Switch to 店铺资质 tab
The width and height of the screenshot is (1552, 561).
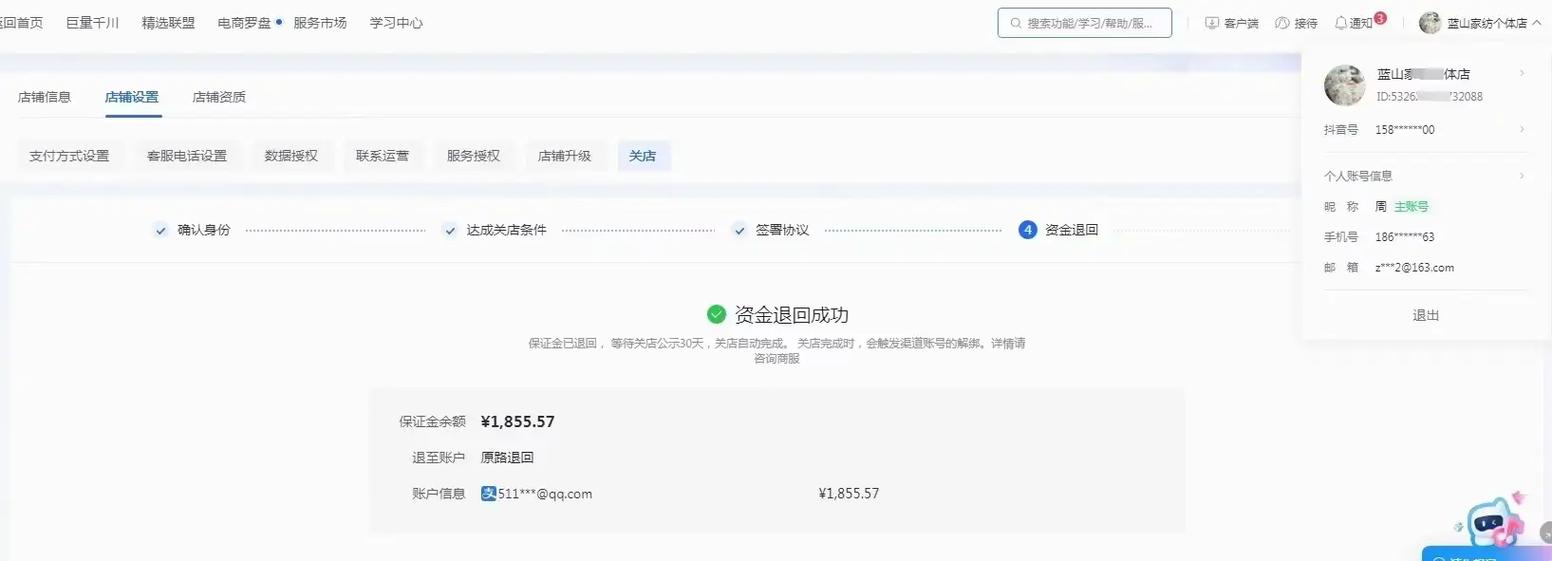click(x=219, y=97)
